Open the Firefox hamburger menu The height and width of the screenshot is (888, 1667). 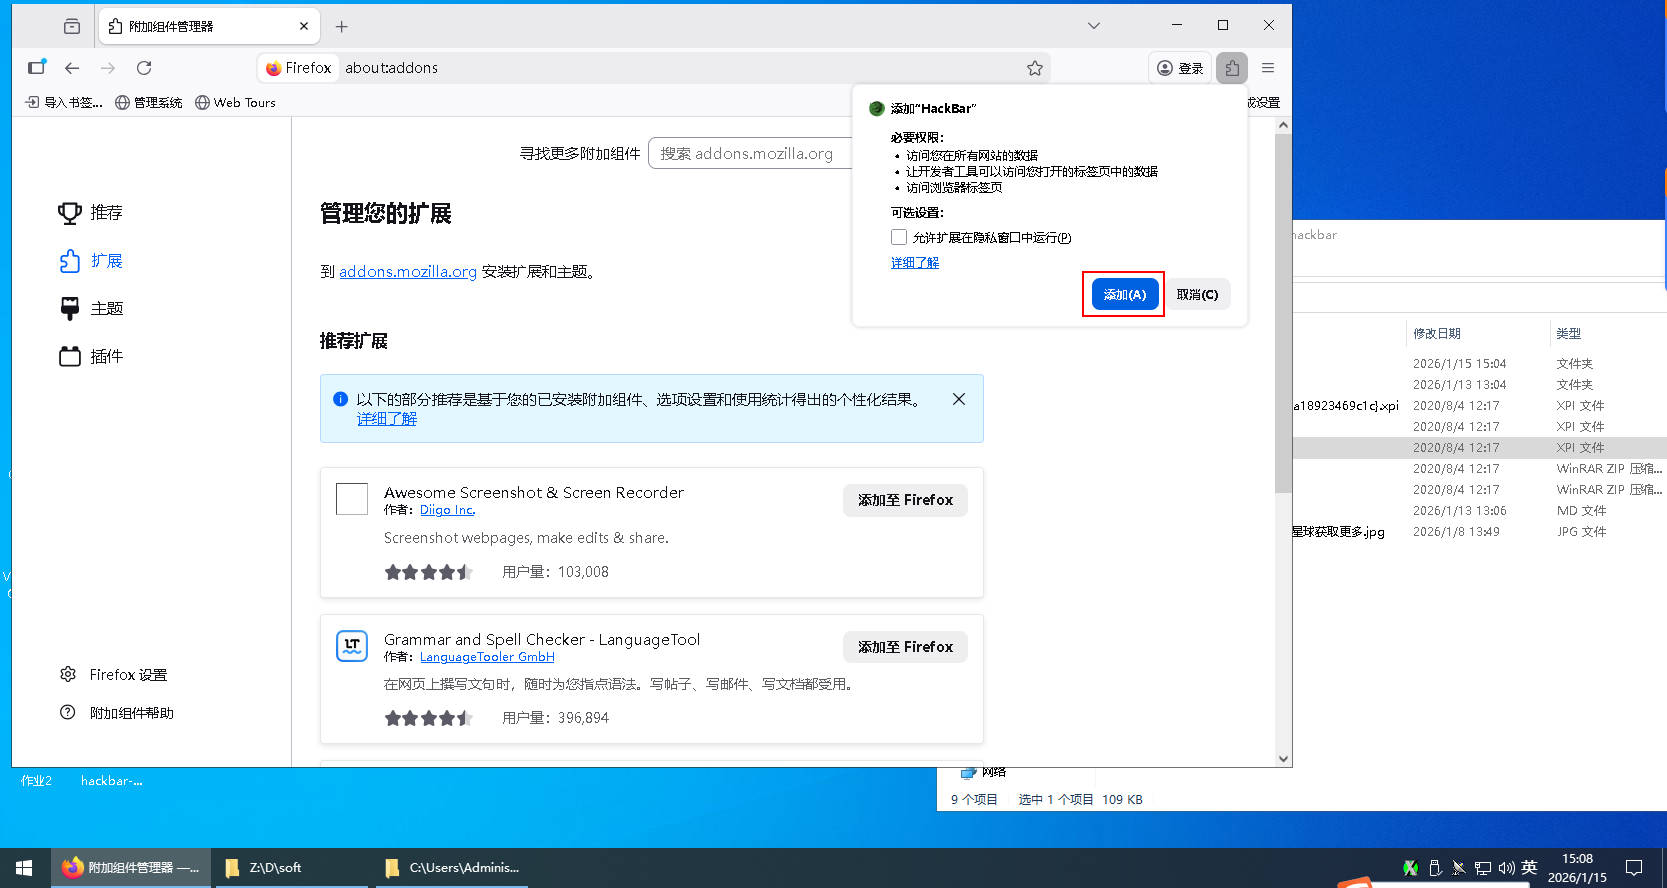coord(1268,68)
